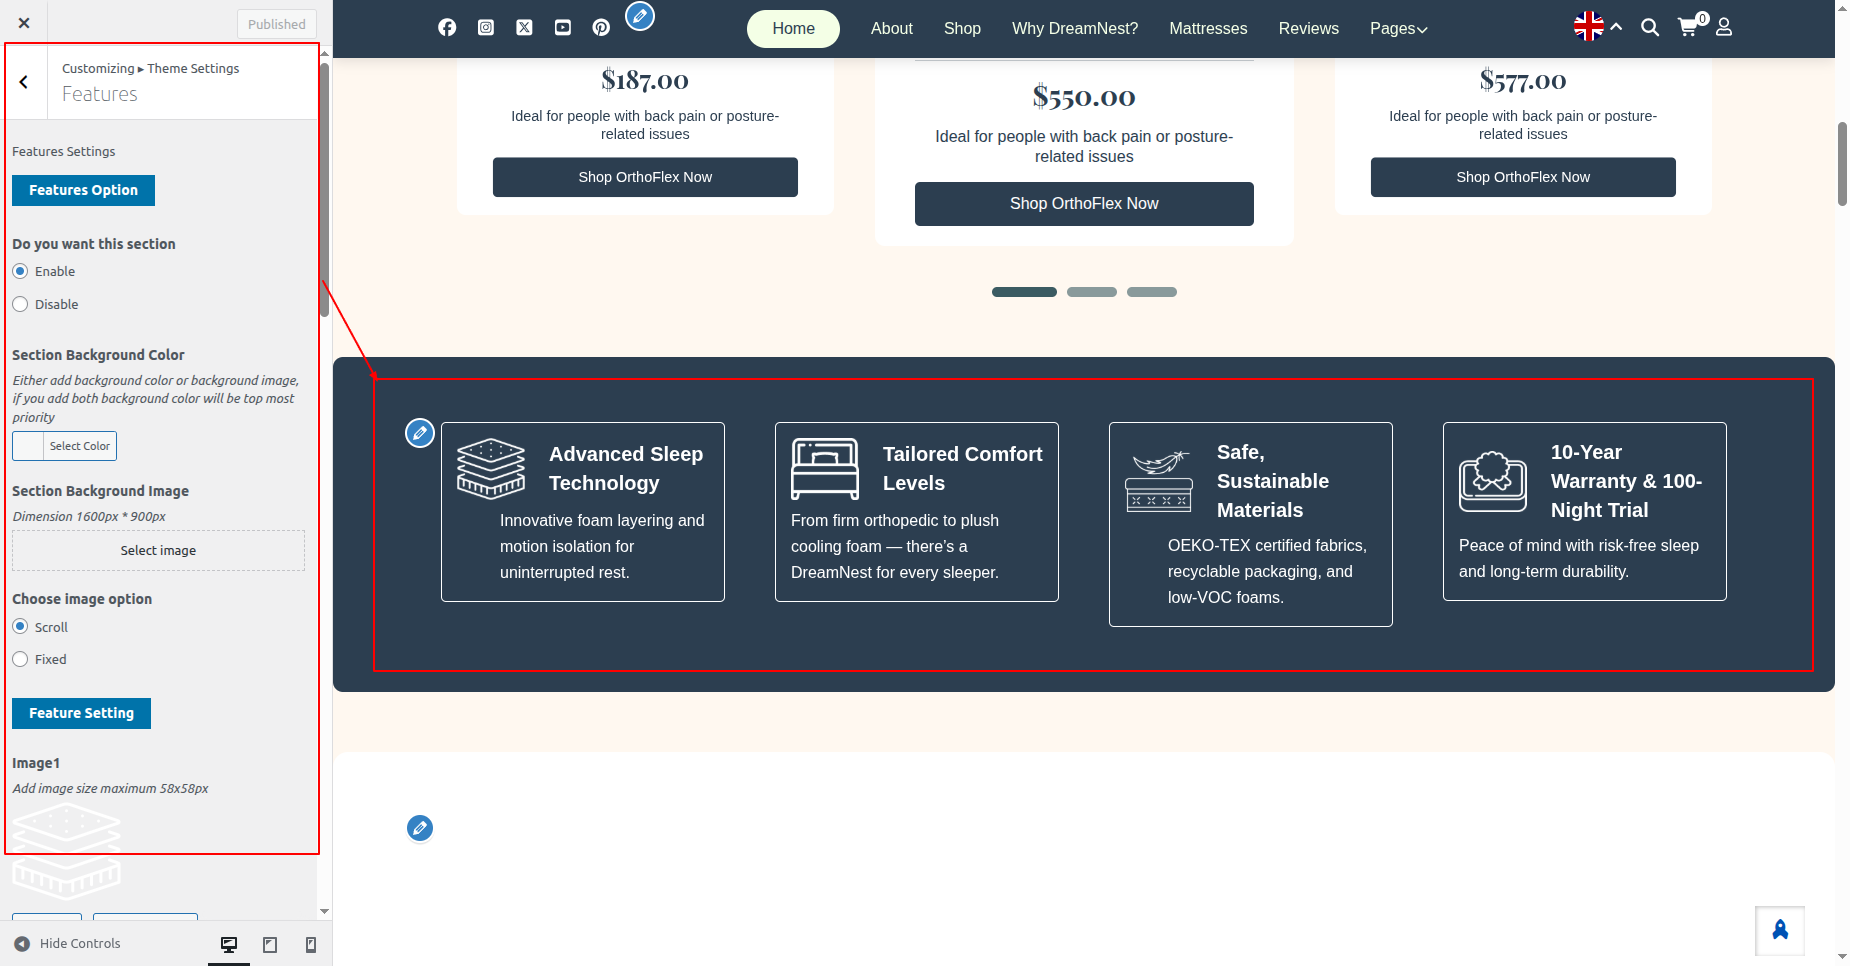Open the YouTube social icon
The image size is (1850, 966).
point(563,28)
